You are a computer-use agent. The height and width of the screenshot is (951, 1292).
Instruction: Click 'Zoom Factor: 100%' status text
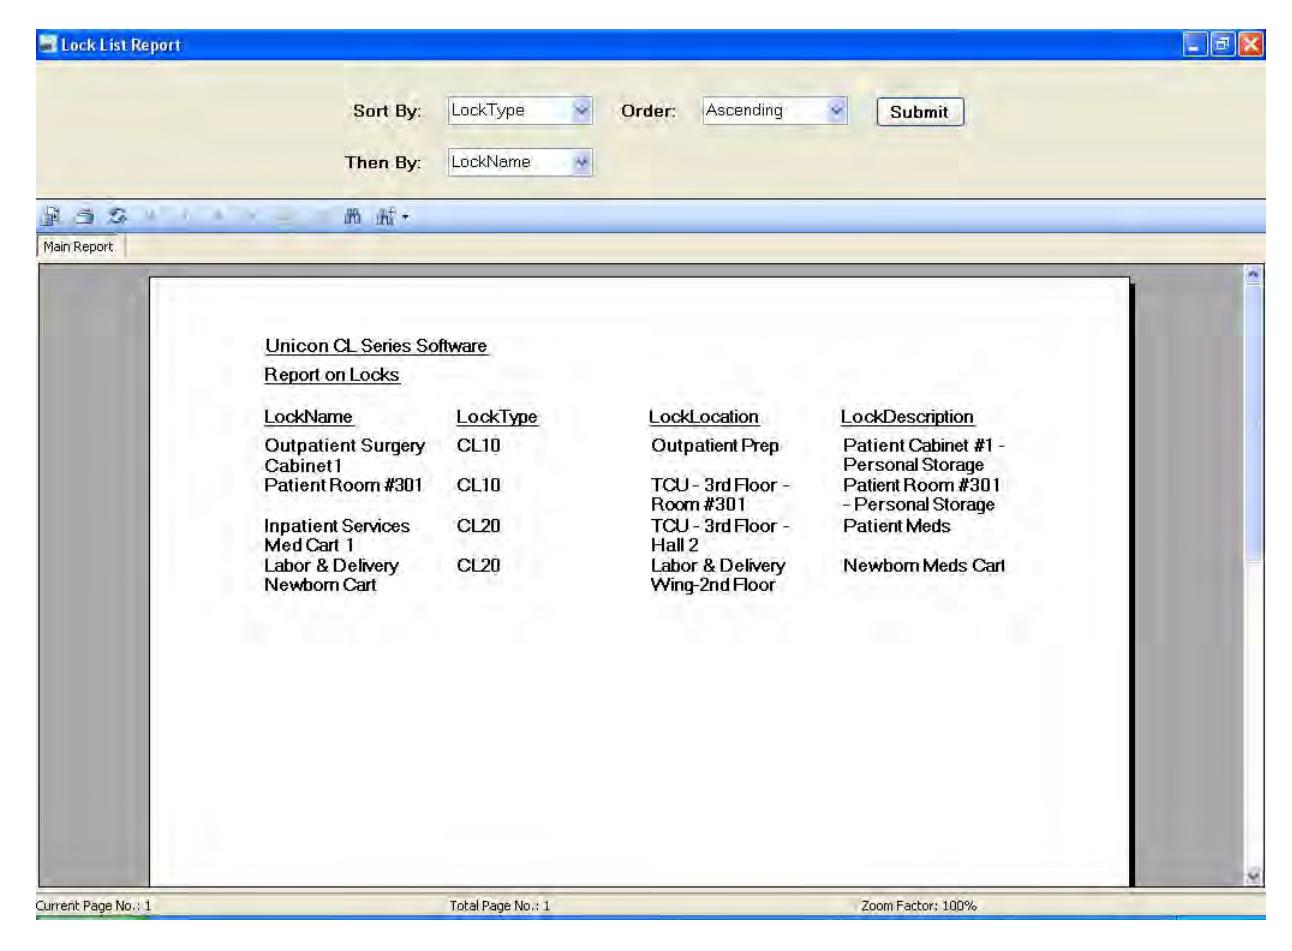point(919,906)
